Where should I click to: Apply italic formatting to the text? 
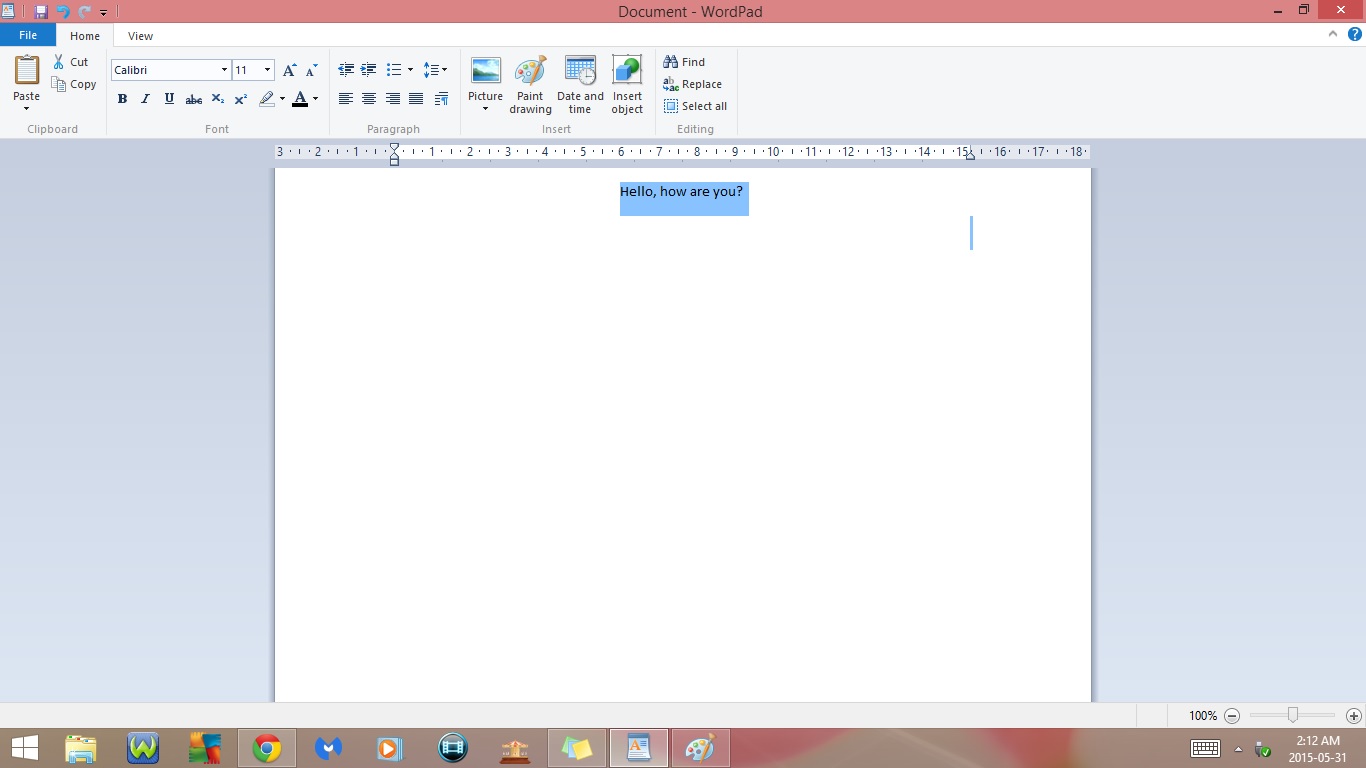145,99
